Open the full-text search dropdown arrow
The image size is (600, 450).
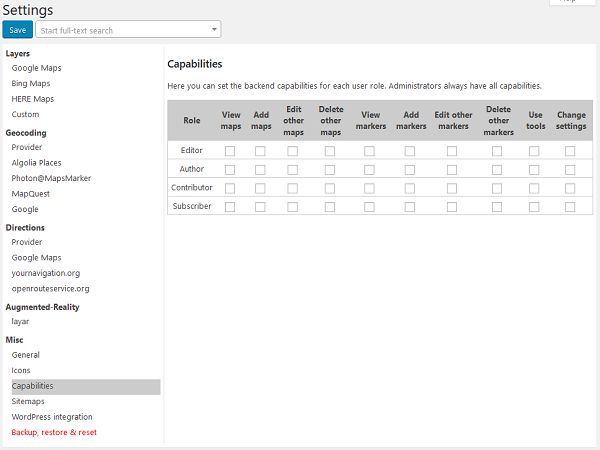pos(214,30)
